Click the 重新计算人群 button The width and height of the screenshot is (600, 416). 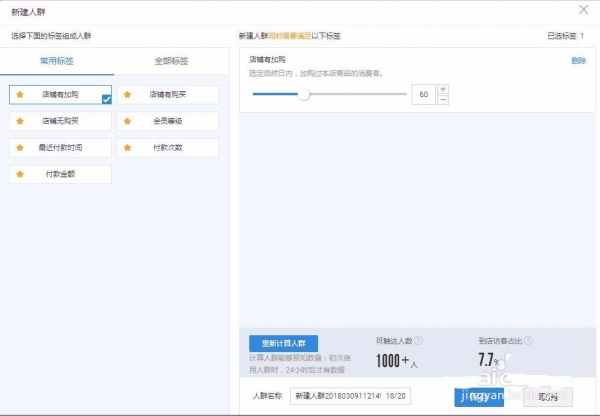(283, 343)
